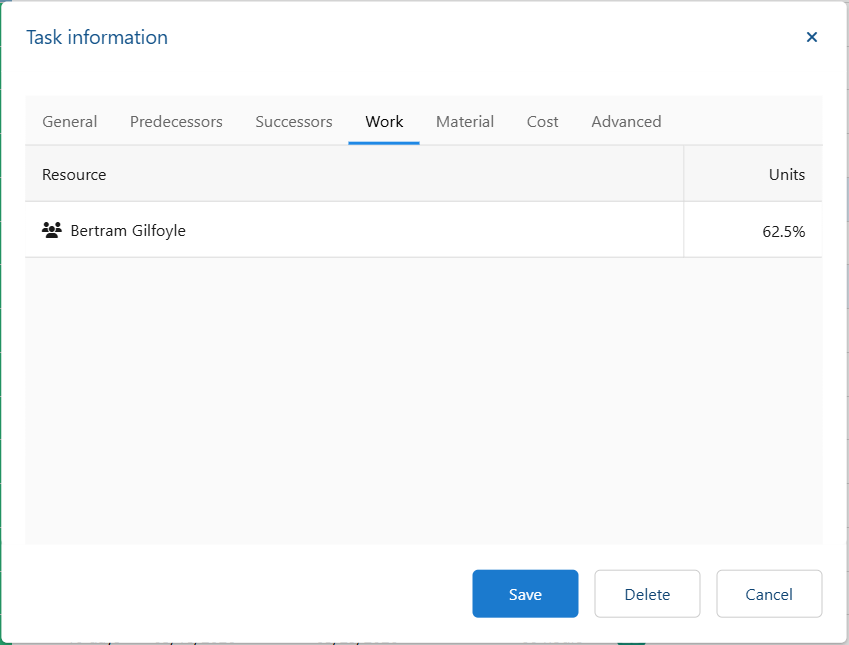Go to the Cost tab

[542, 121]
